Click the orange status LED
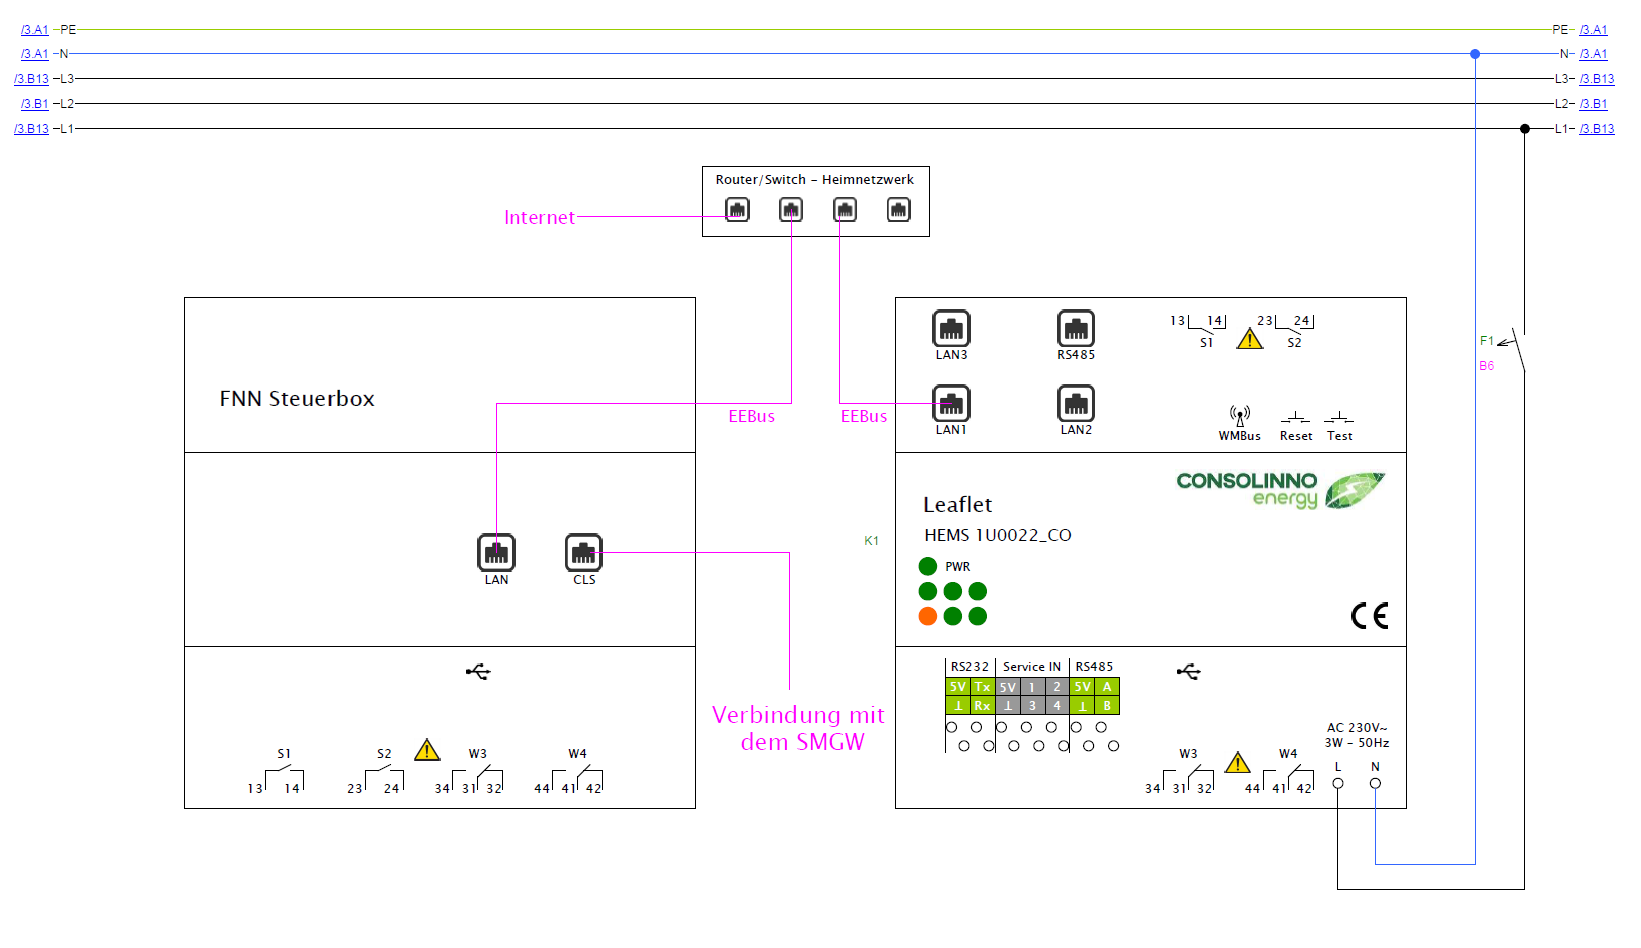The height and width of the screenshot is (948, 1641). (928, 616)
